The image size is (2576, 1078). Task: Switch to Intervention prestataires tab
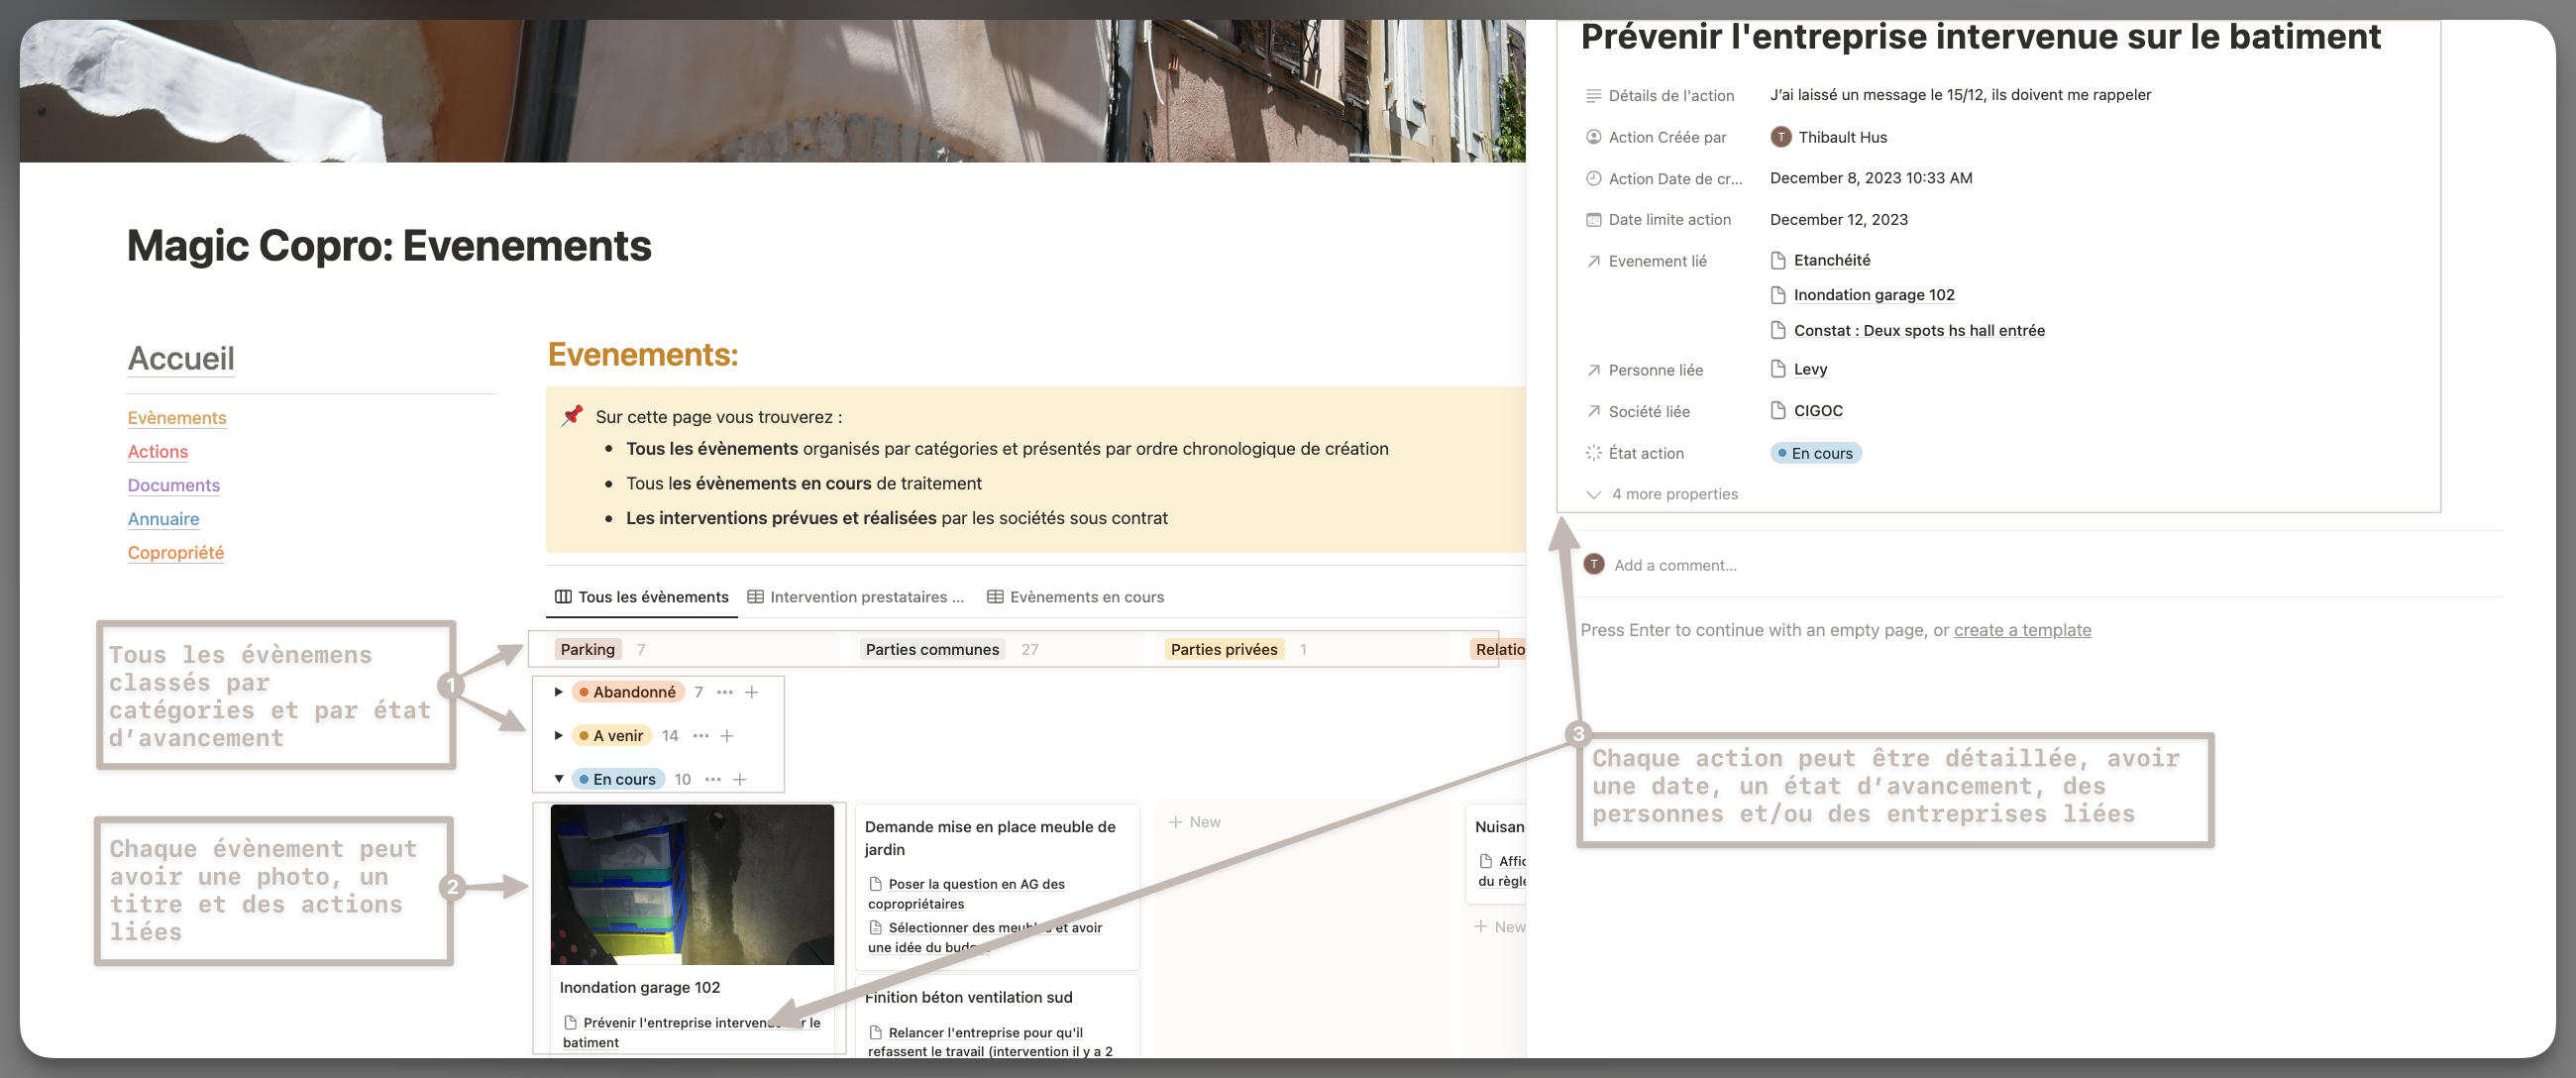pos(856,597)
